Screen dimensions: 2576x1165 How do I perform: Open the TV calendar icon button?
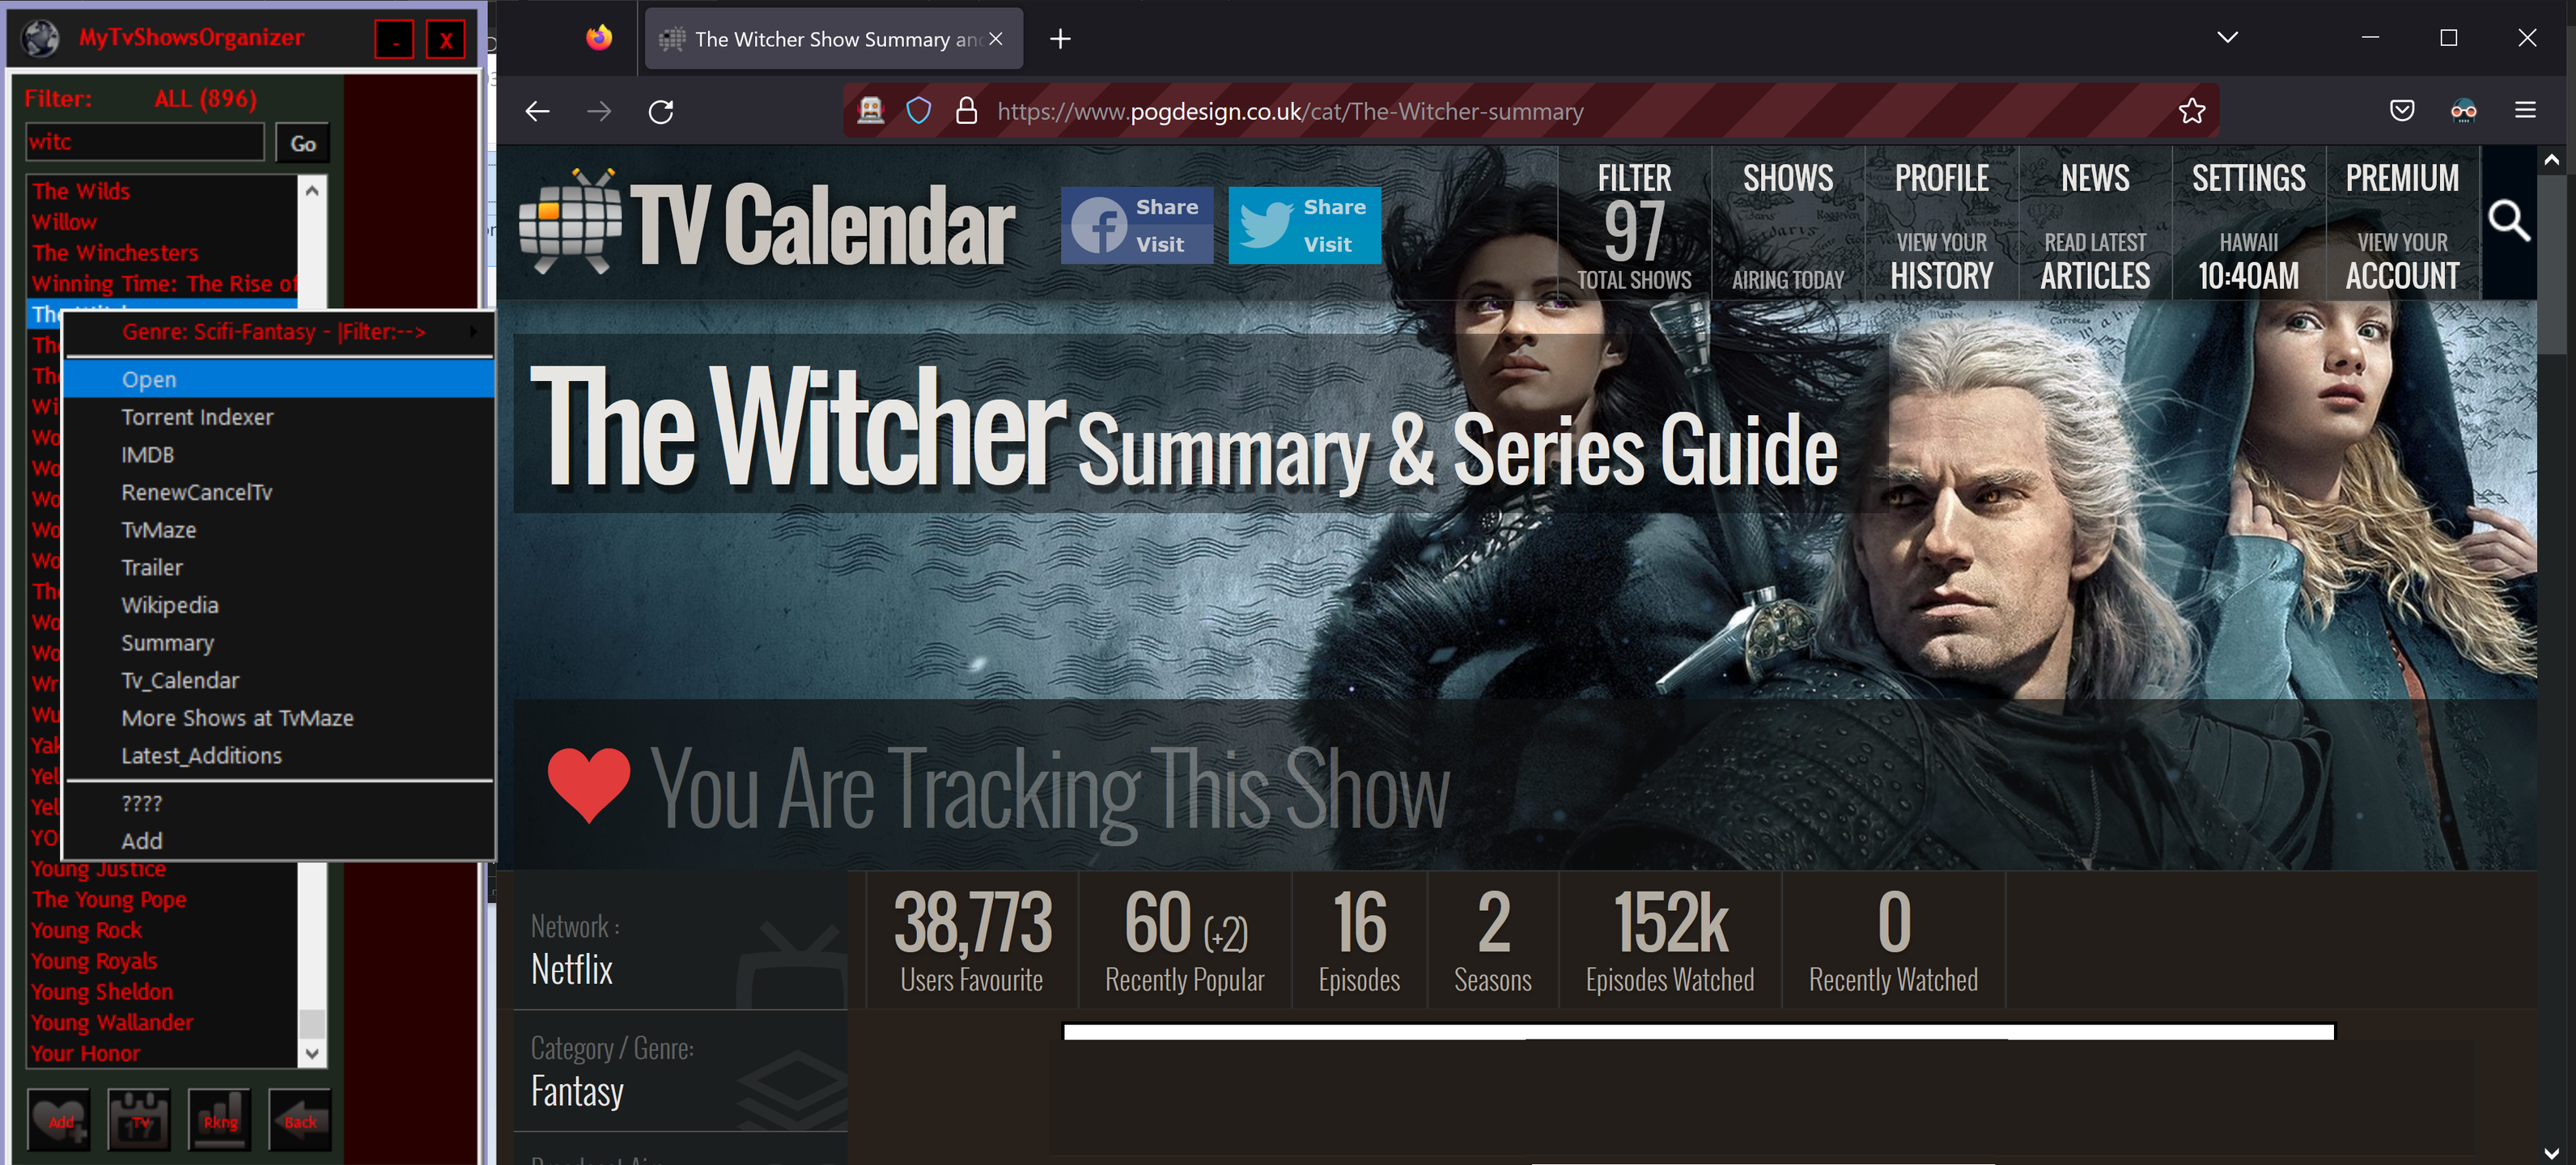coord(139,1119)
